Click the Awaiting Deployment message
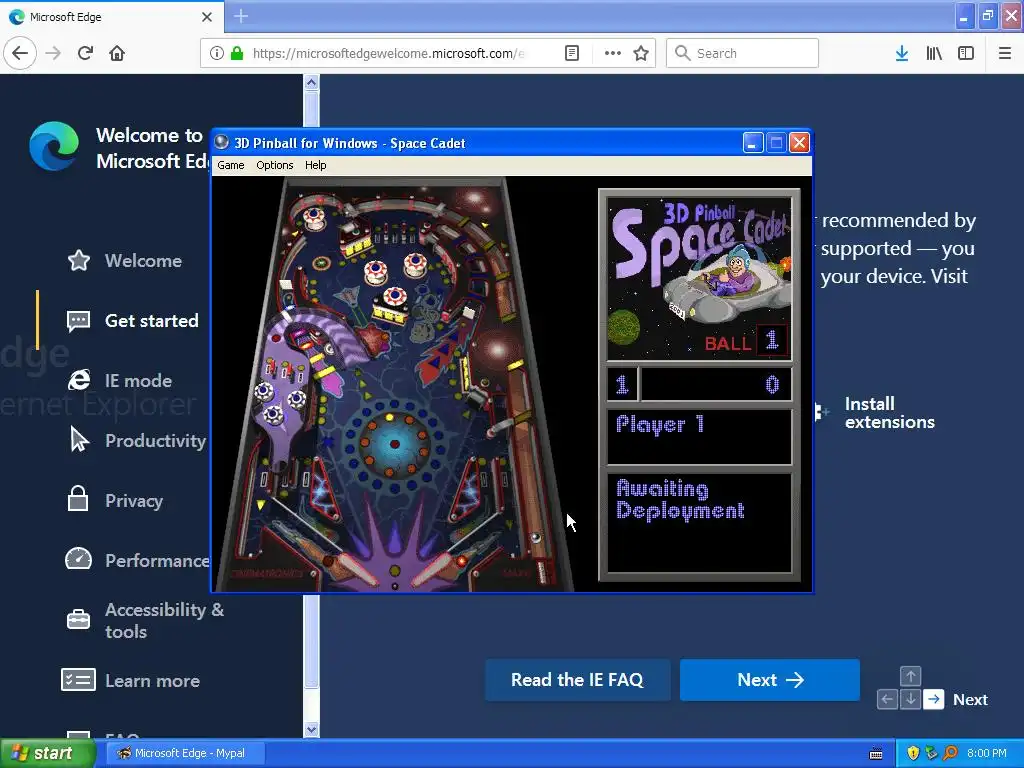The width and height of the screenshot is (1024, 768). tap(680, 500)
